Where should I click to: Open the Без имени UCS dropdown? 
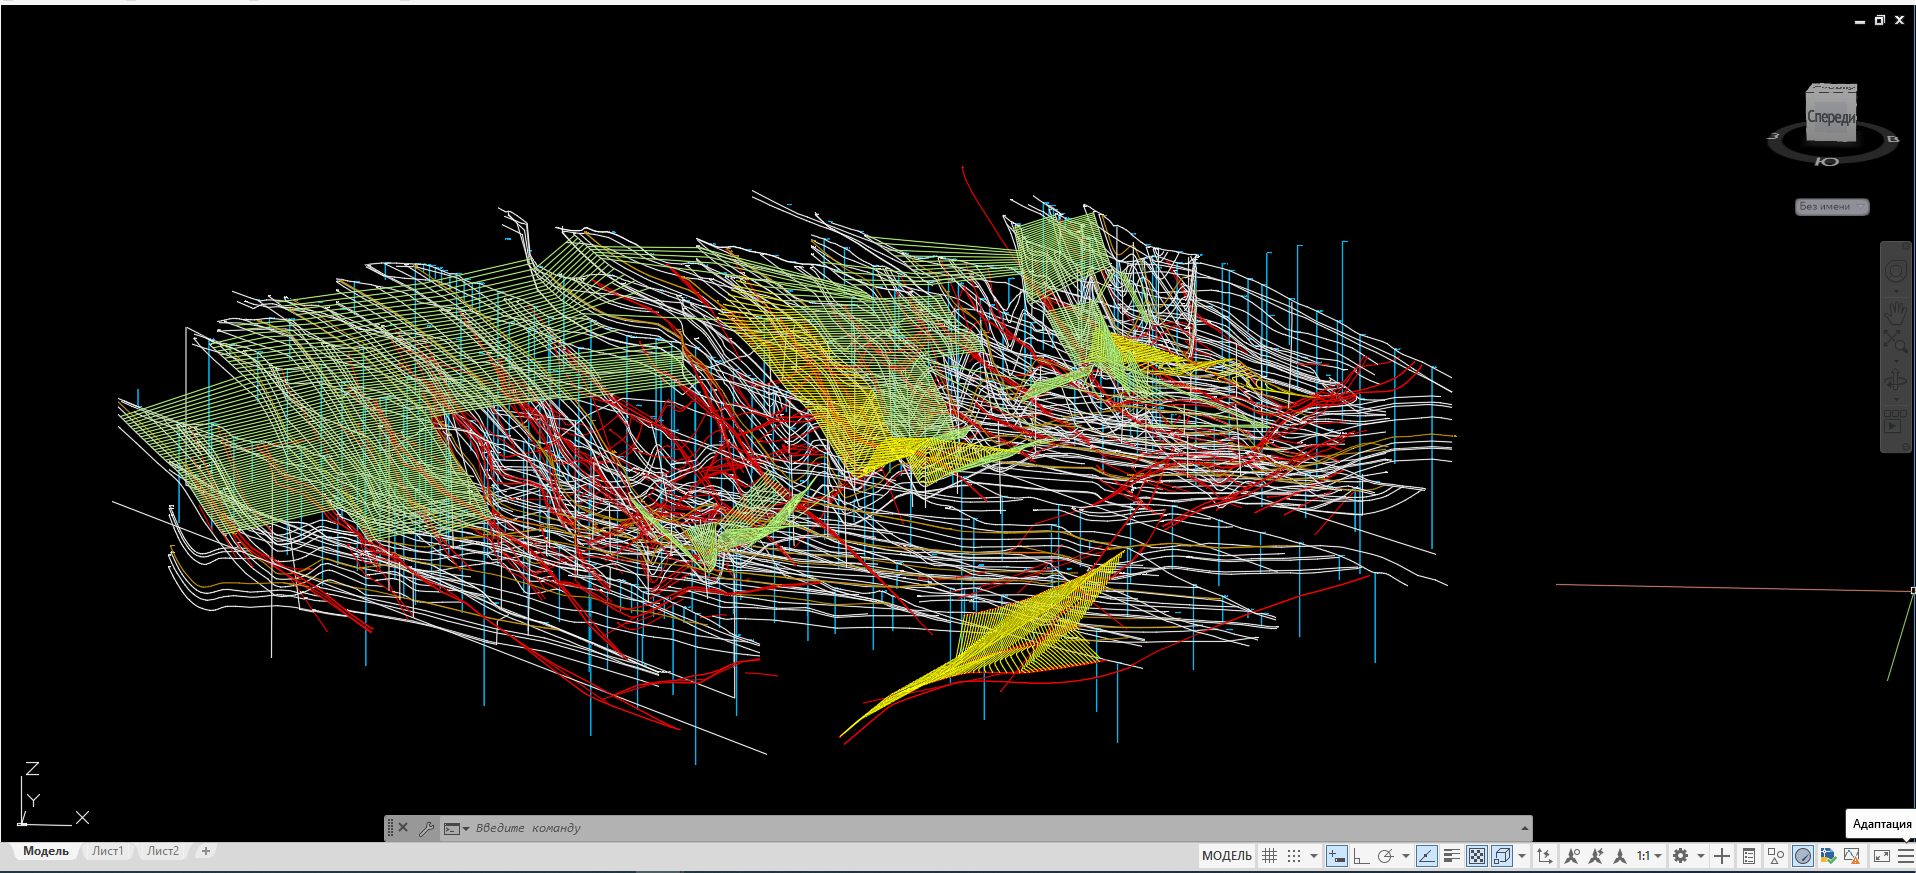point(1832,206)
